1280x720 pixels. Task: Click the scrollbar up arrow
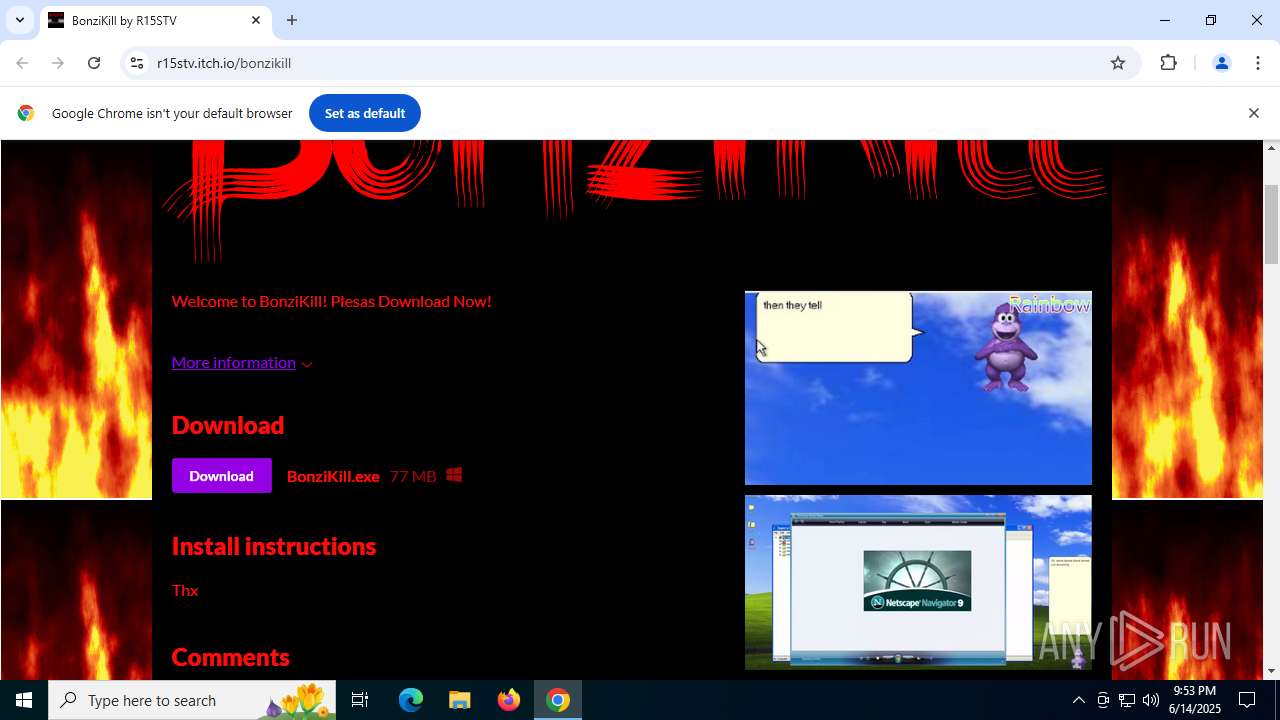click(1272, 148)
